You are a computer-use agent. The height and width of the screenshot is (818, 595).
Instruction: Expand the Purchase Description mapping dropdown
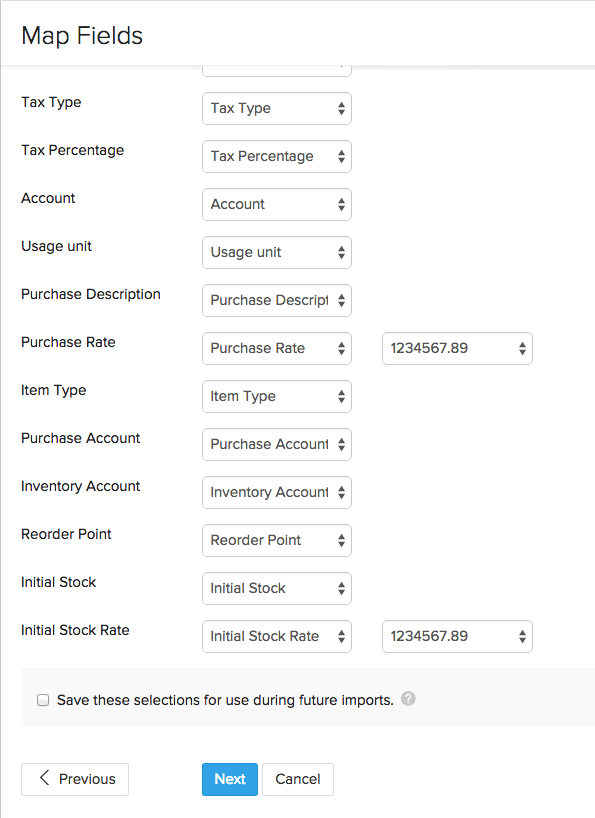[x=277, y=300]
